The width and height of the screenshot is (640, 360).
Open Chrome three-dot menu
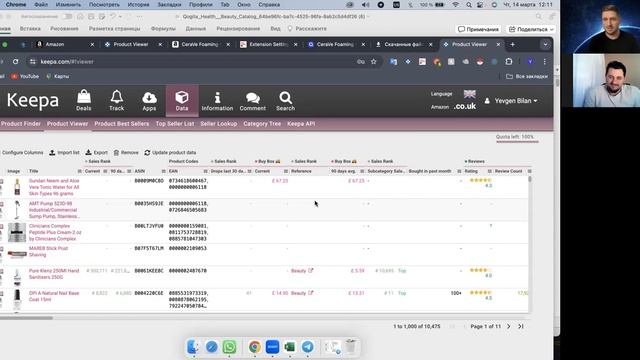click(544, 62)
